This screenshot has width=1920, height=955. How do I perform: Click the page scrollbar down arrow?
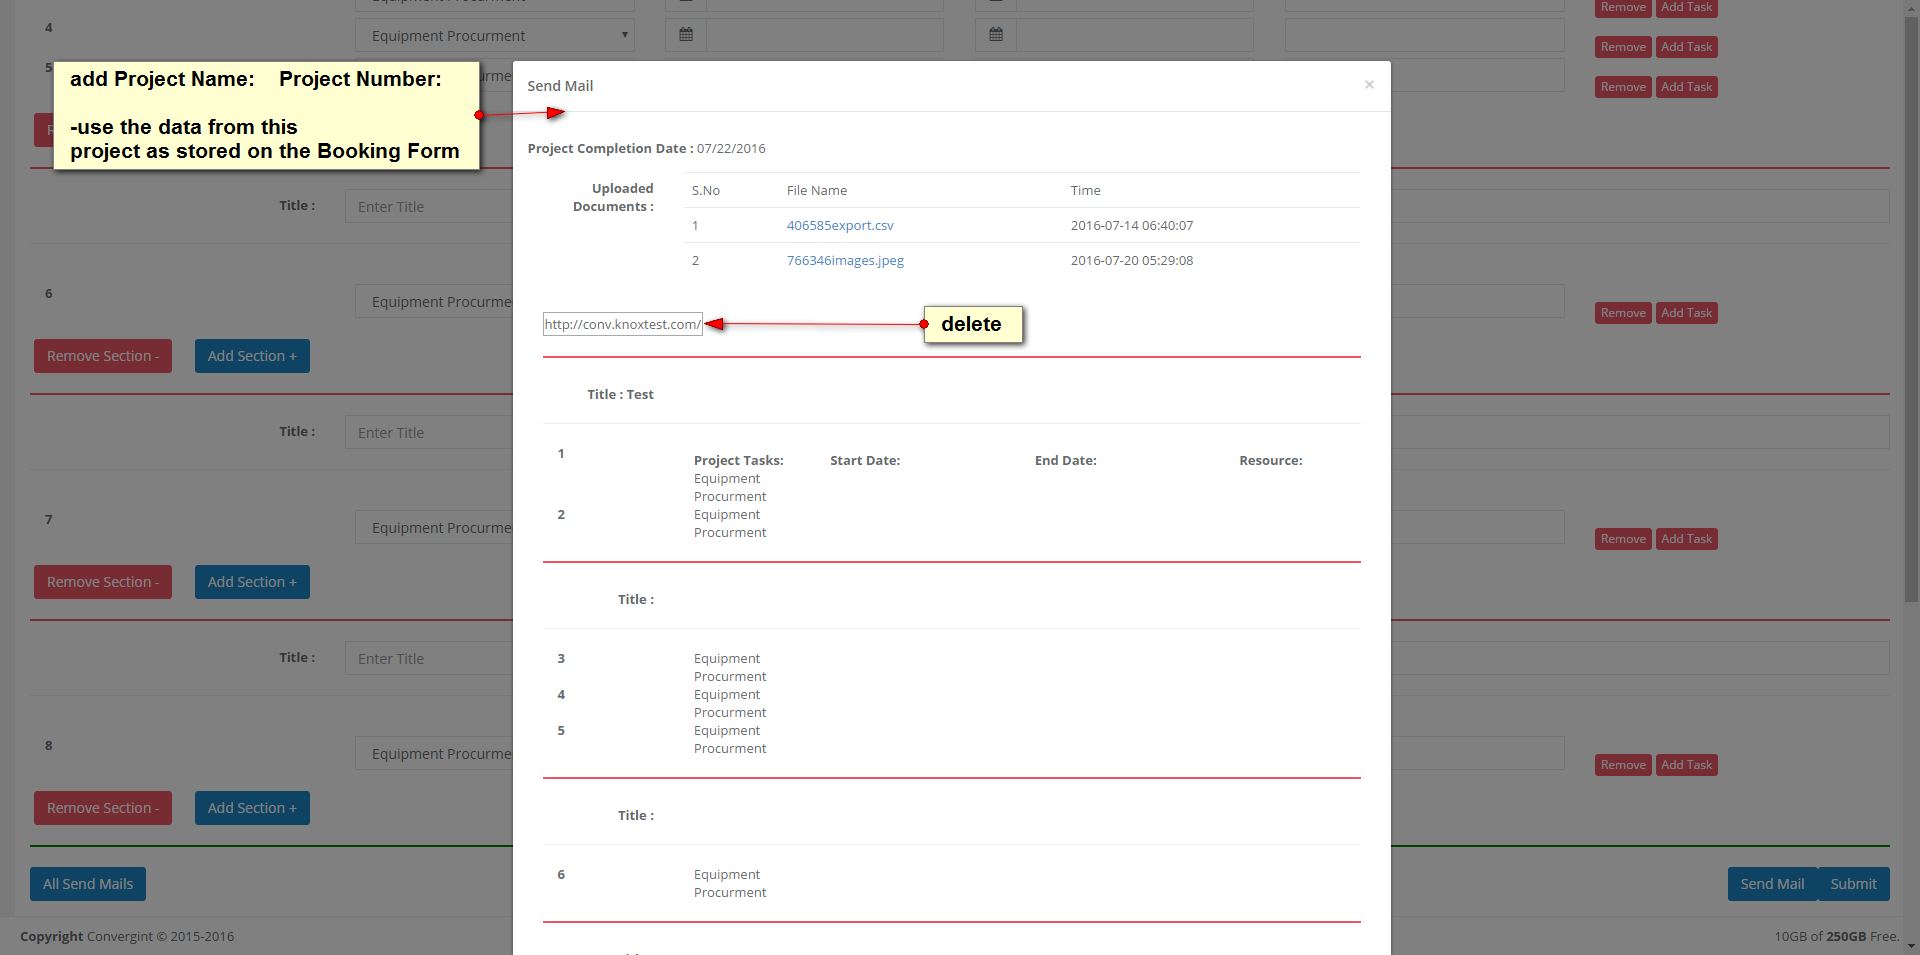pyautogui.click(x=1912, y=946)
